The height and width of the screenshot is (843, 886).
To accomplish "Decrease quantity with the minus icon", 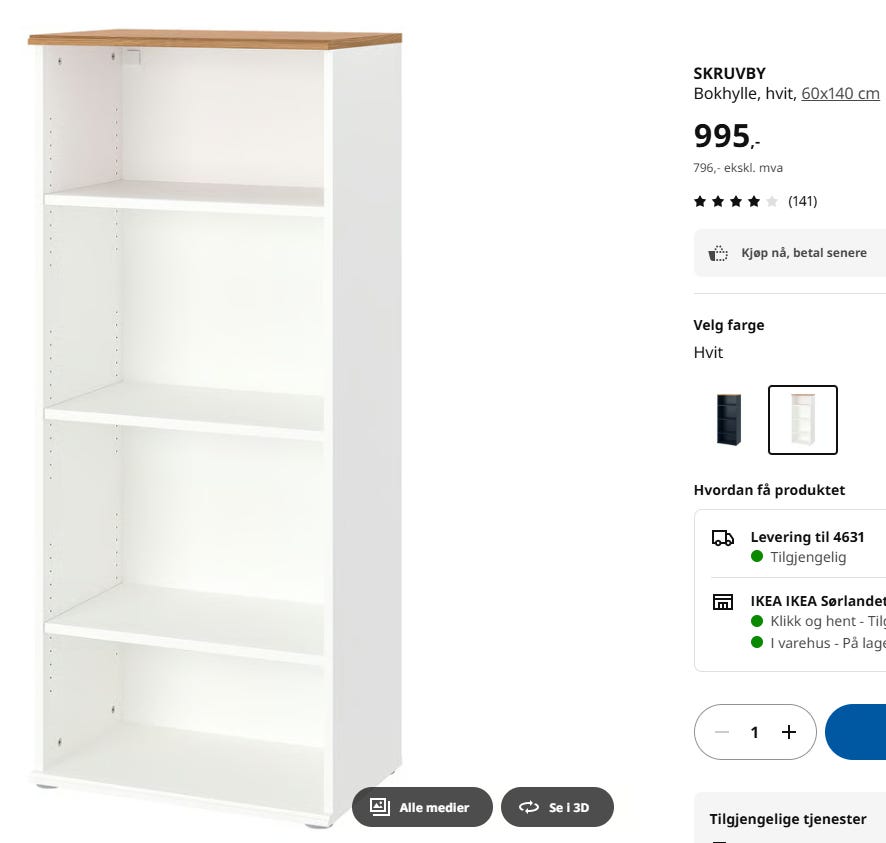I will 722,732.
